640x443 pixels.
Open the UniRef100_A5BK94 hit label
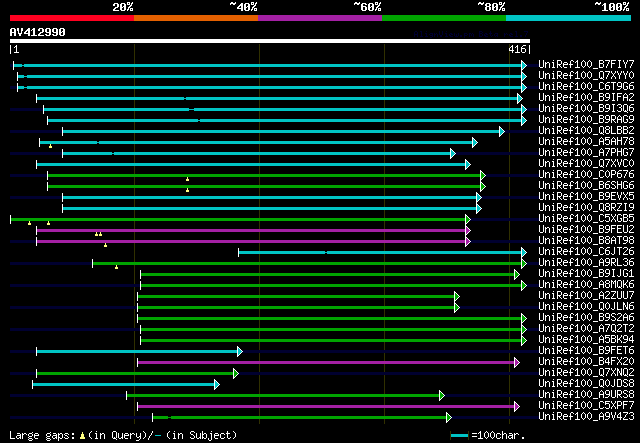[586, 340]
